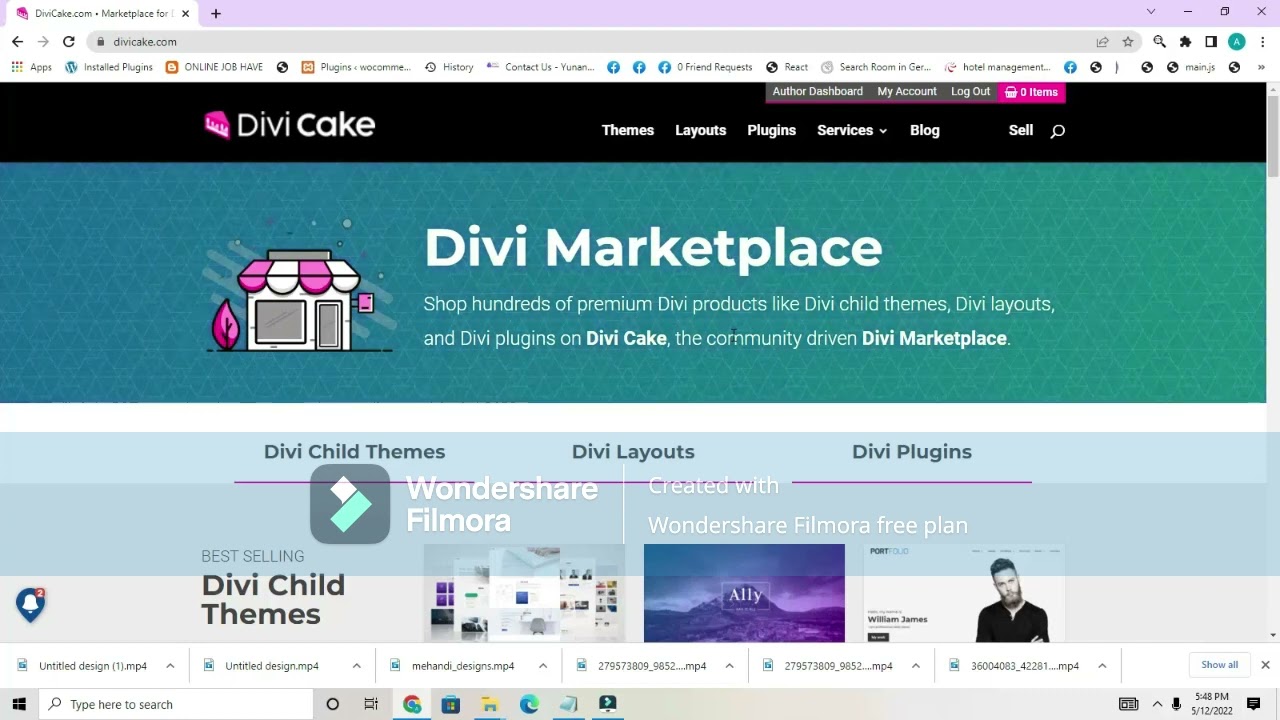Expand the Services dropdown menu

tap(852, 131)
